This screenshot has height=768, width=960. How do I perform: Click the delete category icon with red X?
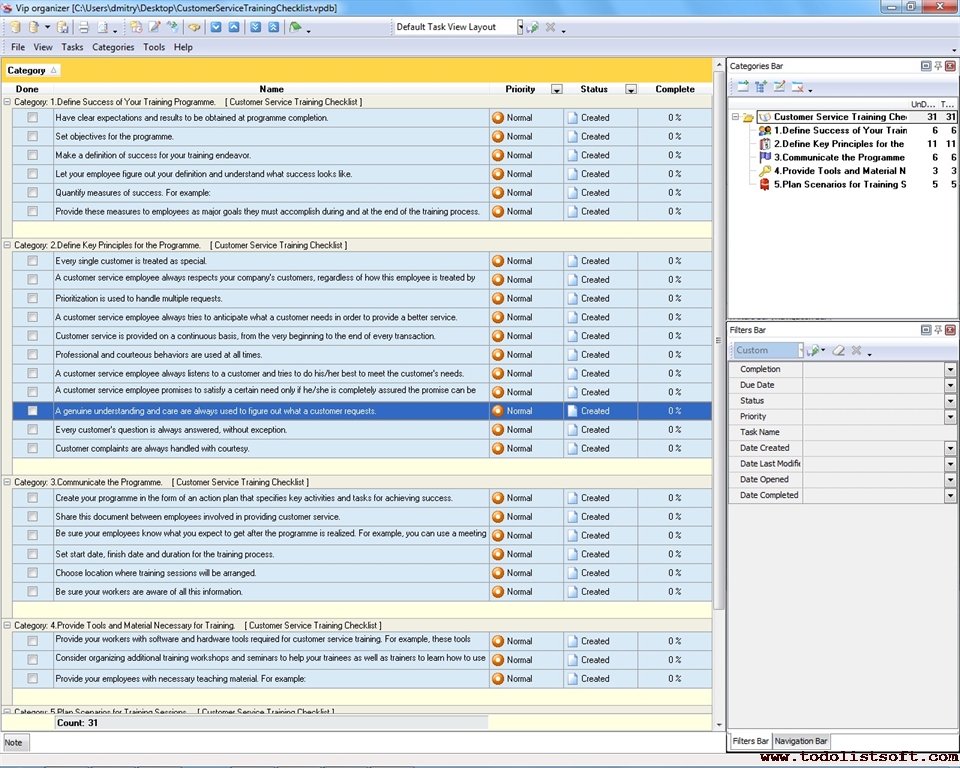[798, 88]
